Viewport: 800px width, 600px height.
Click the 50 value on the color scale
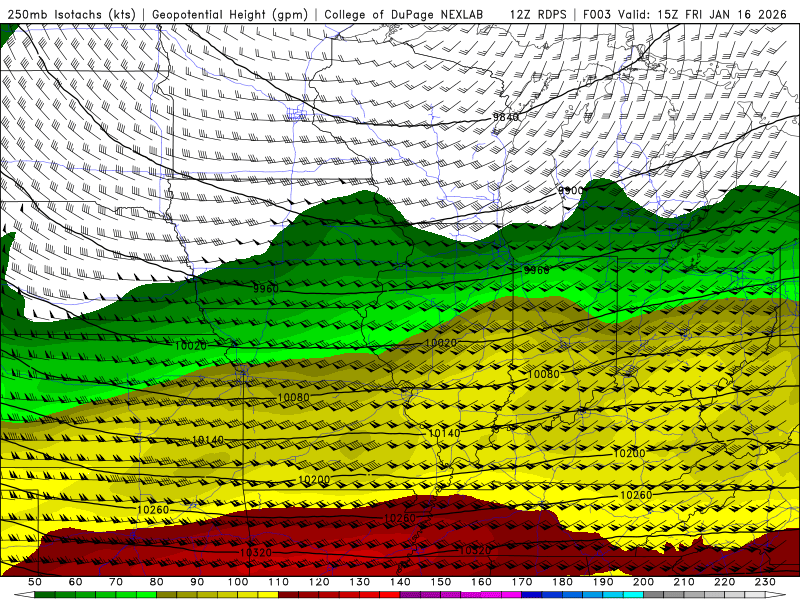tap(35, 582)
